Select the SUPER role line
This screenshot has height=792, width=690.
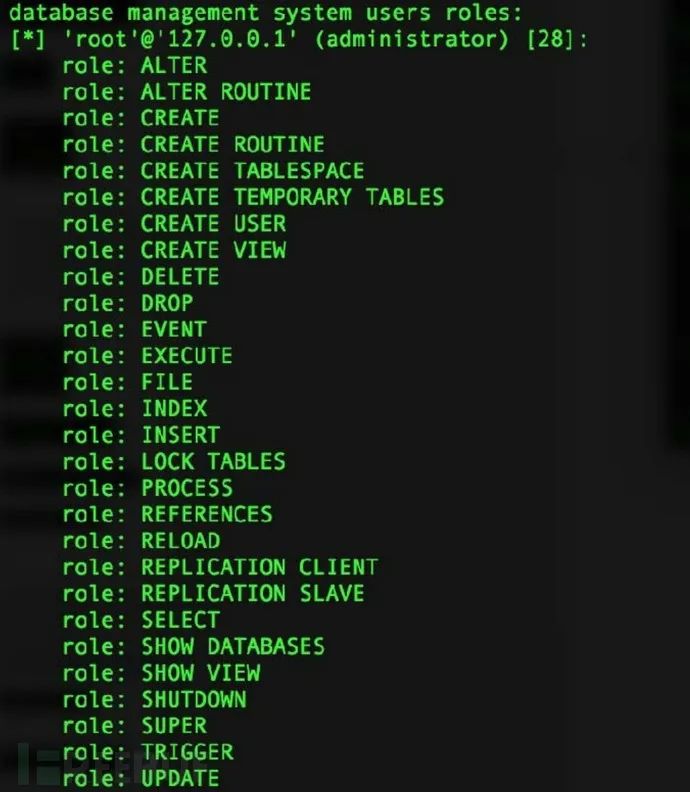(x=135, y=725)
